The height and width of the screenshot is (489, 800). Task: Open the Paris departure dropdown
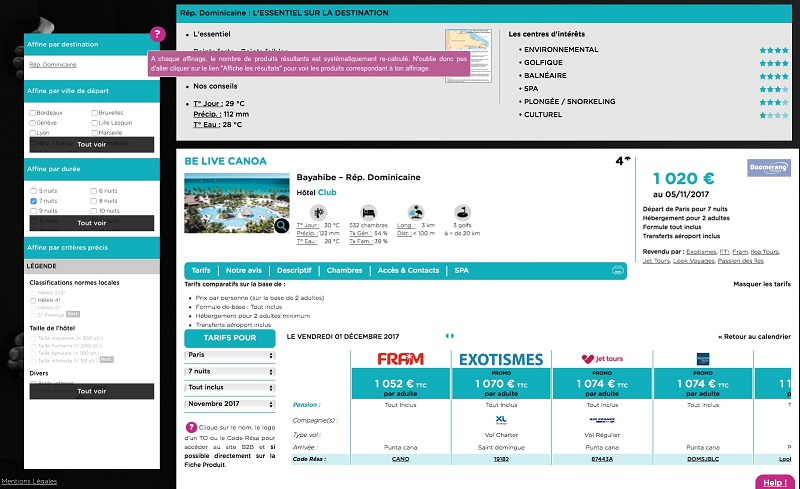[230, 355]
